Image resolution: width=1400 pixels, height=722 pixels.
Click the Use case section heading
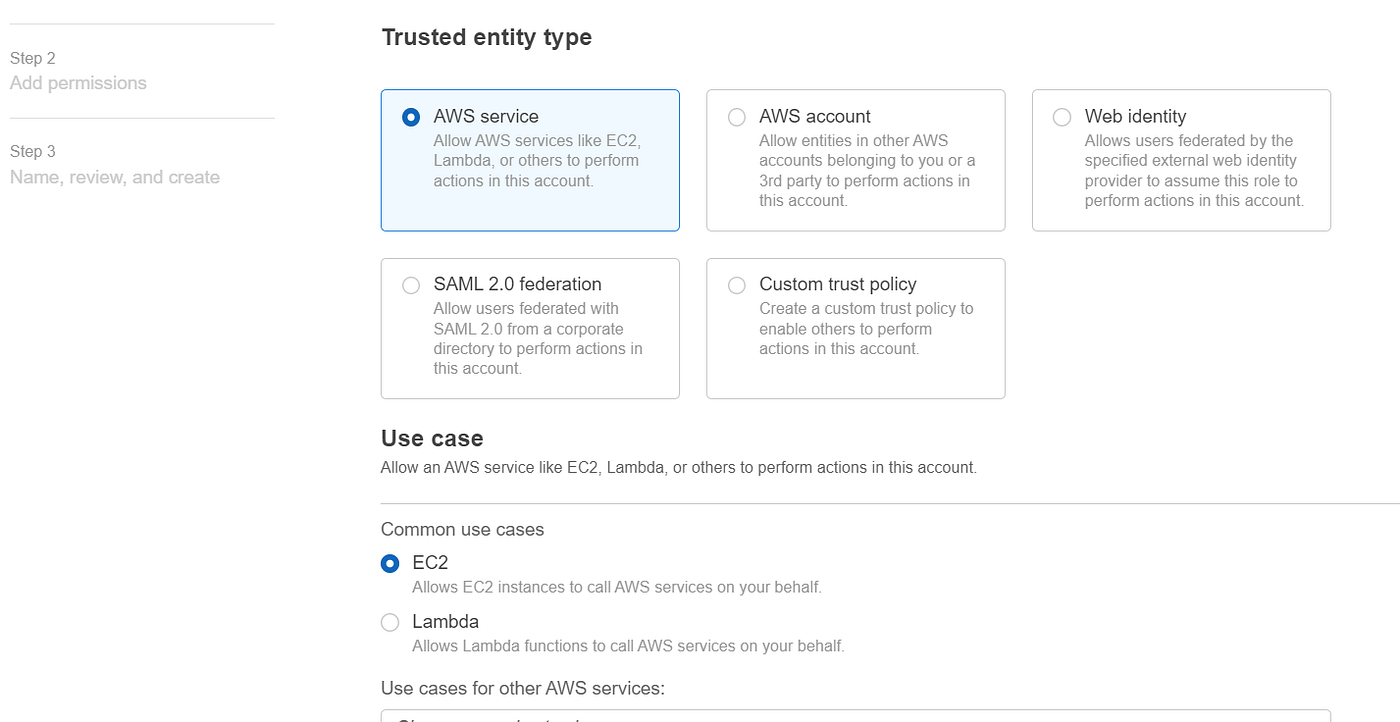click(431, 438)
